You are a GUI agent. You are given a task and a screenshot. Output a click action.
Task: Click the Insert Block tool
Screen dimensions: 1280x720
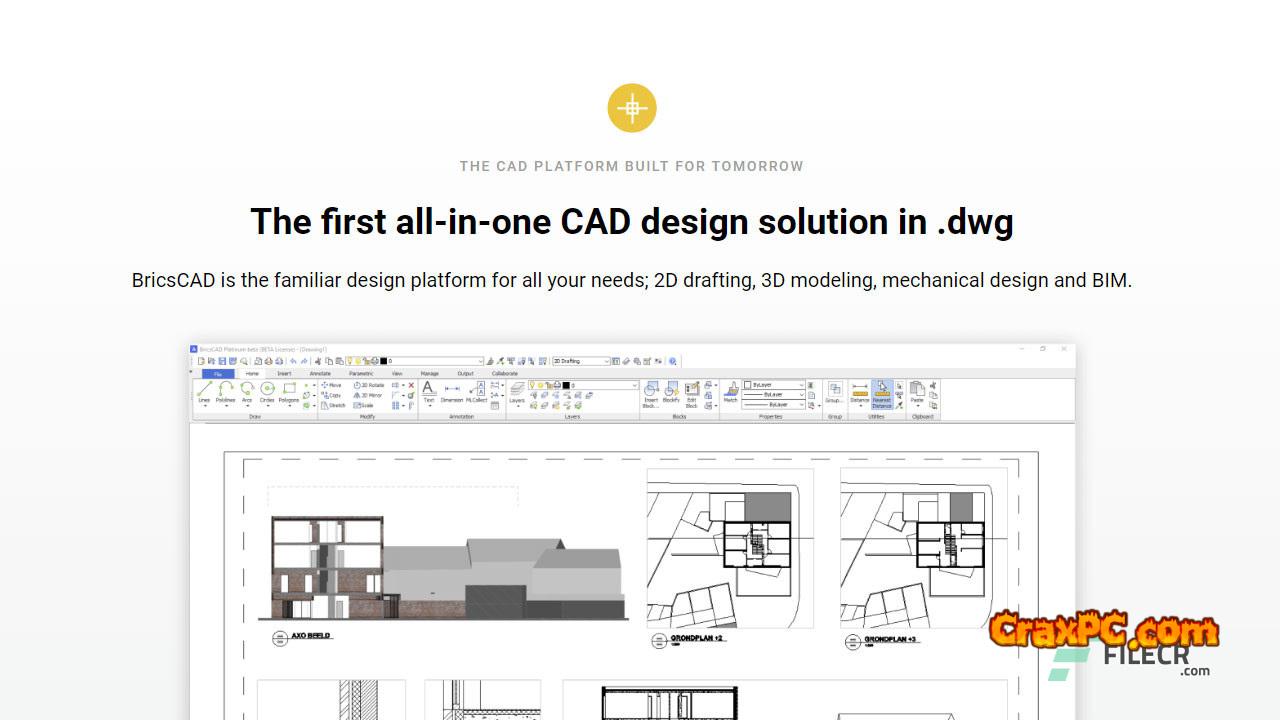pos(651,394)
